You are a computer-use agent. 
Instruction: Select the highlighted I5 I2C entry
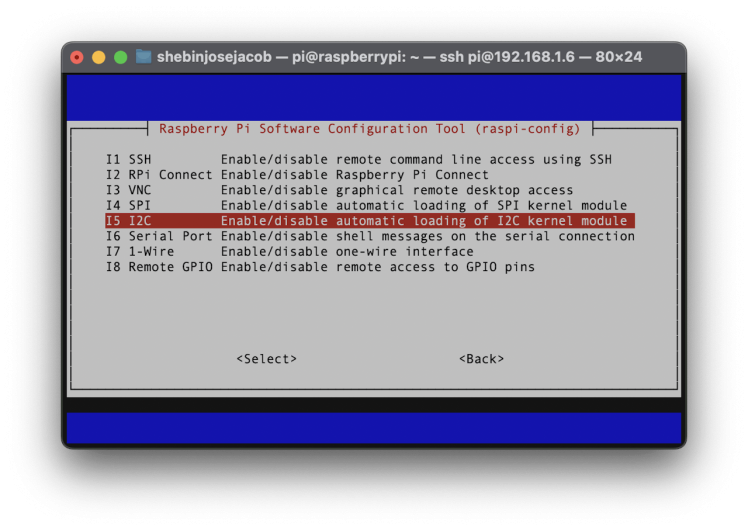[x=370, y=220]
